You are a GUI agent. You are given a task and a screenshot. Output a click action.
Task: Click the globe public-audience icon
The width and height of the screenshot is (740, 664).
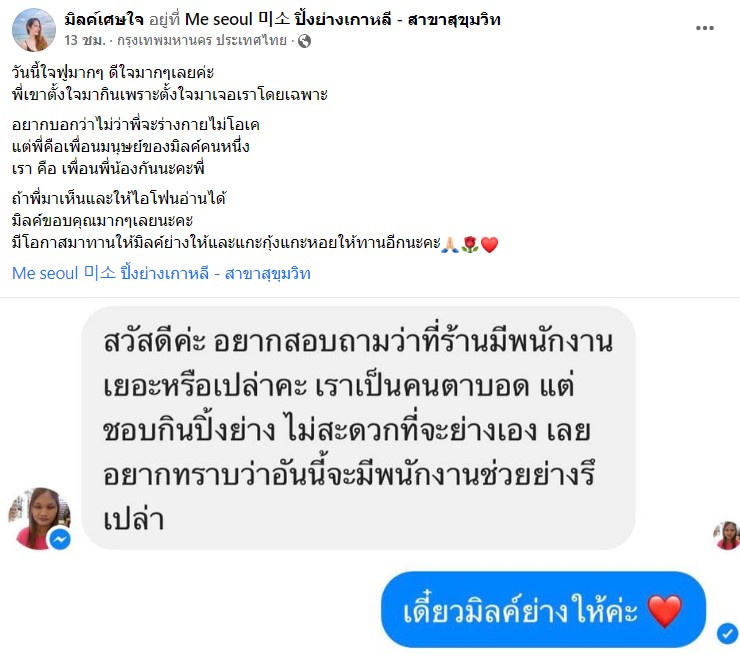tap(305, 42)
